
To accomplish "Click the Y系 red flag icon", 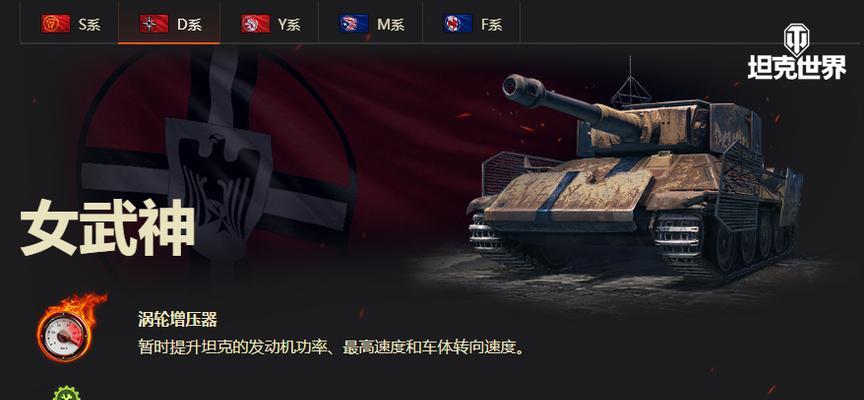I will tap(255, 24).
